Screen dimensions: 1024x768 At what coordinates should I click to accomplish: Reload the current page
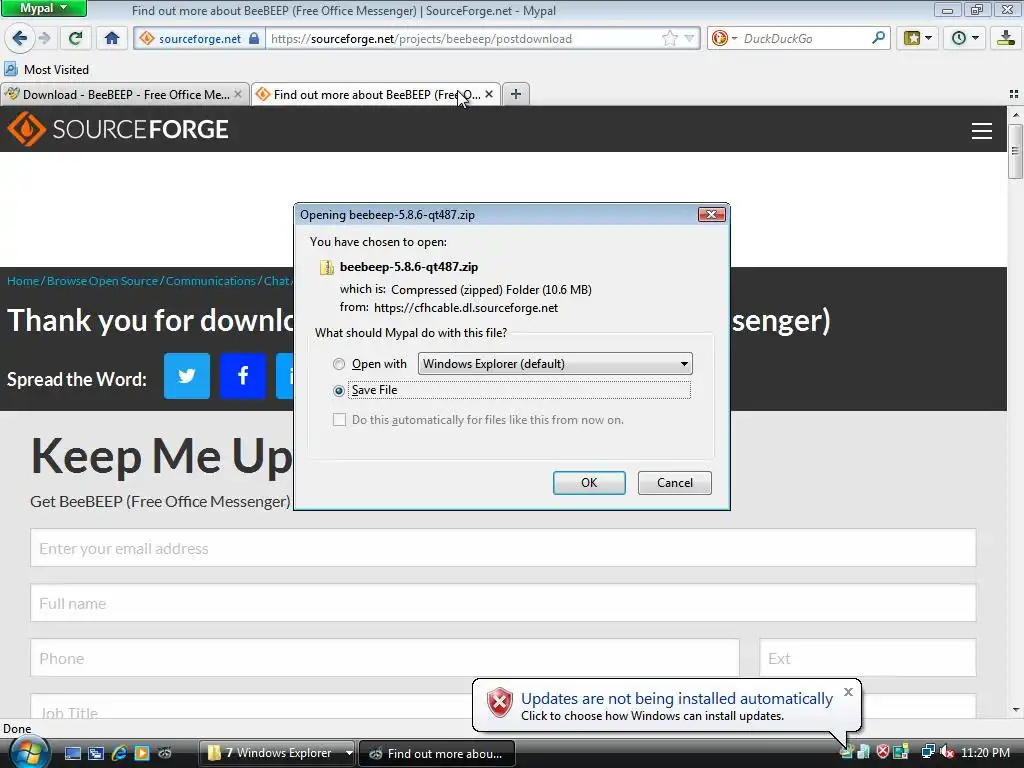[x=76, y=39]
